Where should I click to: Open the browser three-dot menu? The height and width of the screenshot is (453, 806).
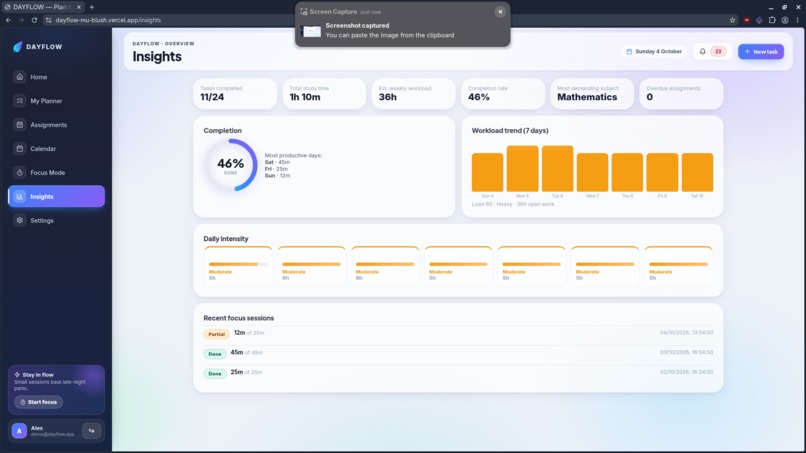(798, 20)
